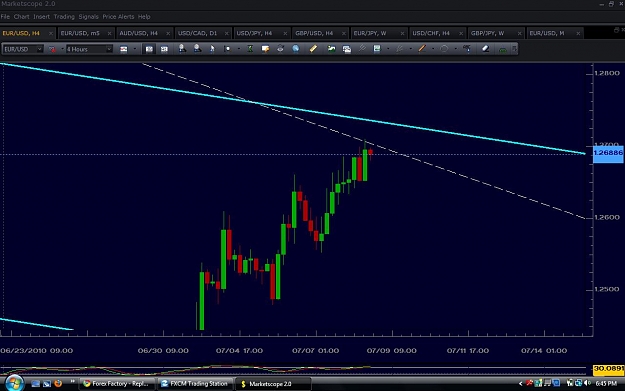
Task: Open the toolbar overflow options
Action: [x=515, y=49]
